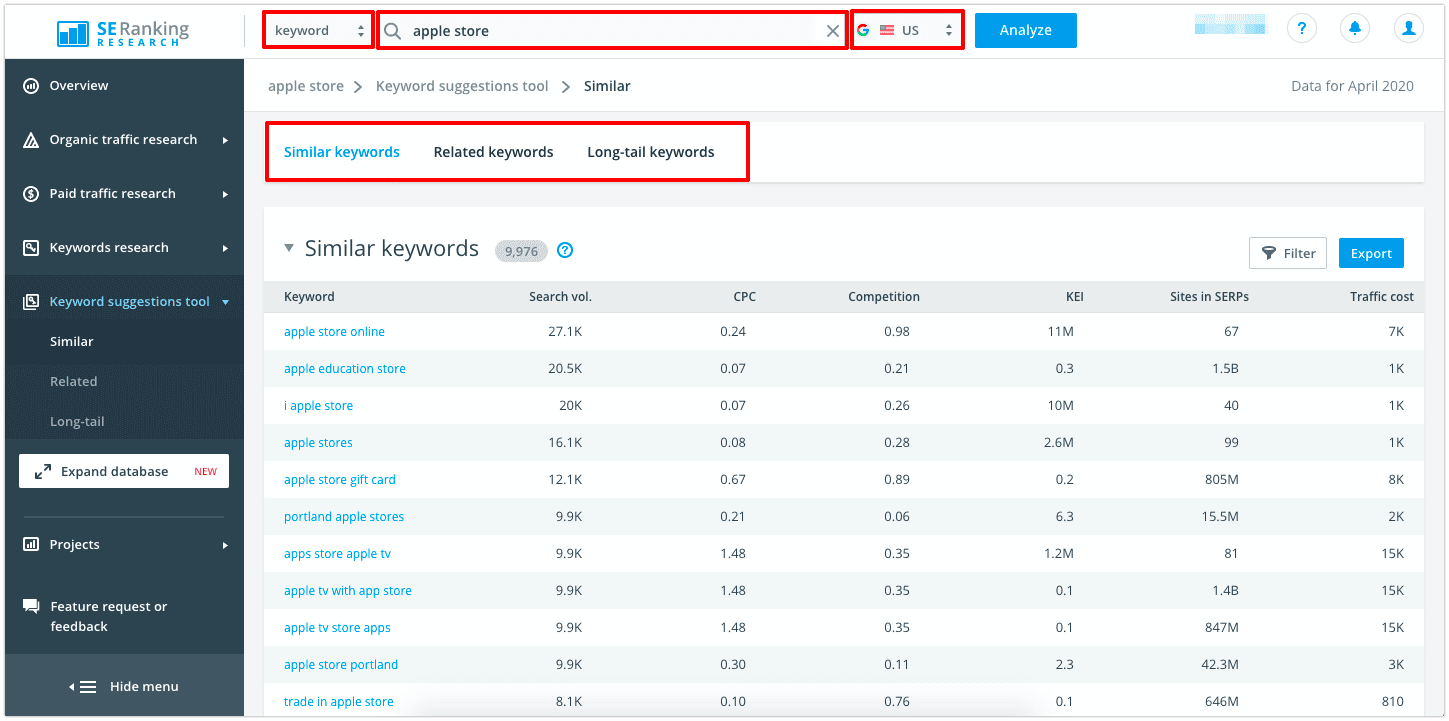Switch to Similar keywords tab
This screenshot has width=1449, height=721.
point(342,152)
